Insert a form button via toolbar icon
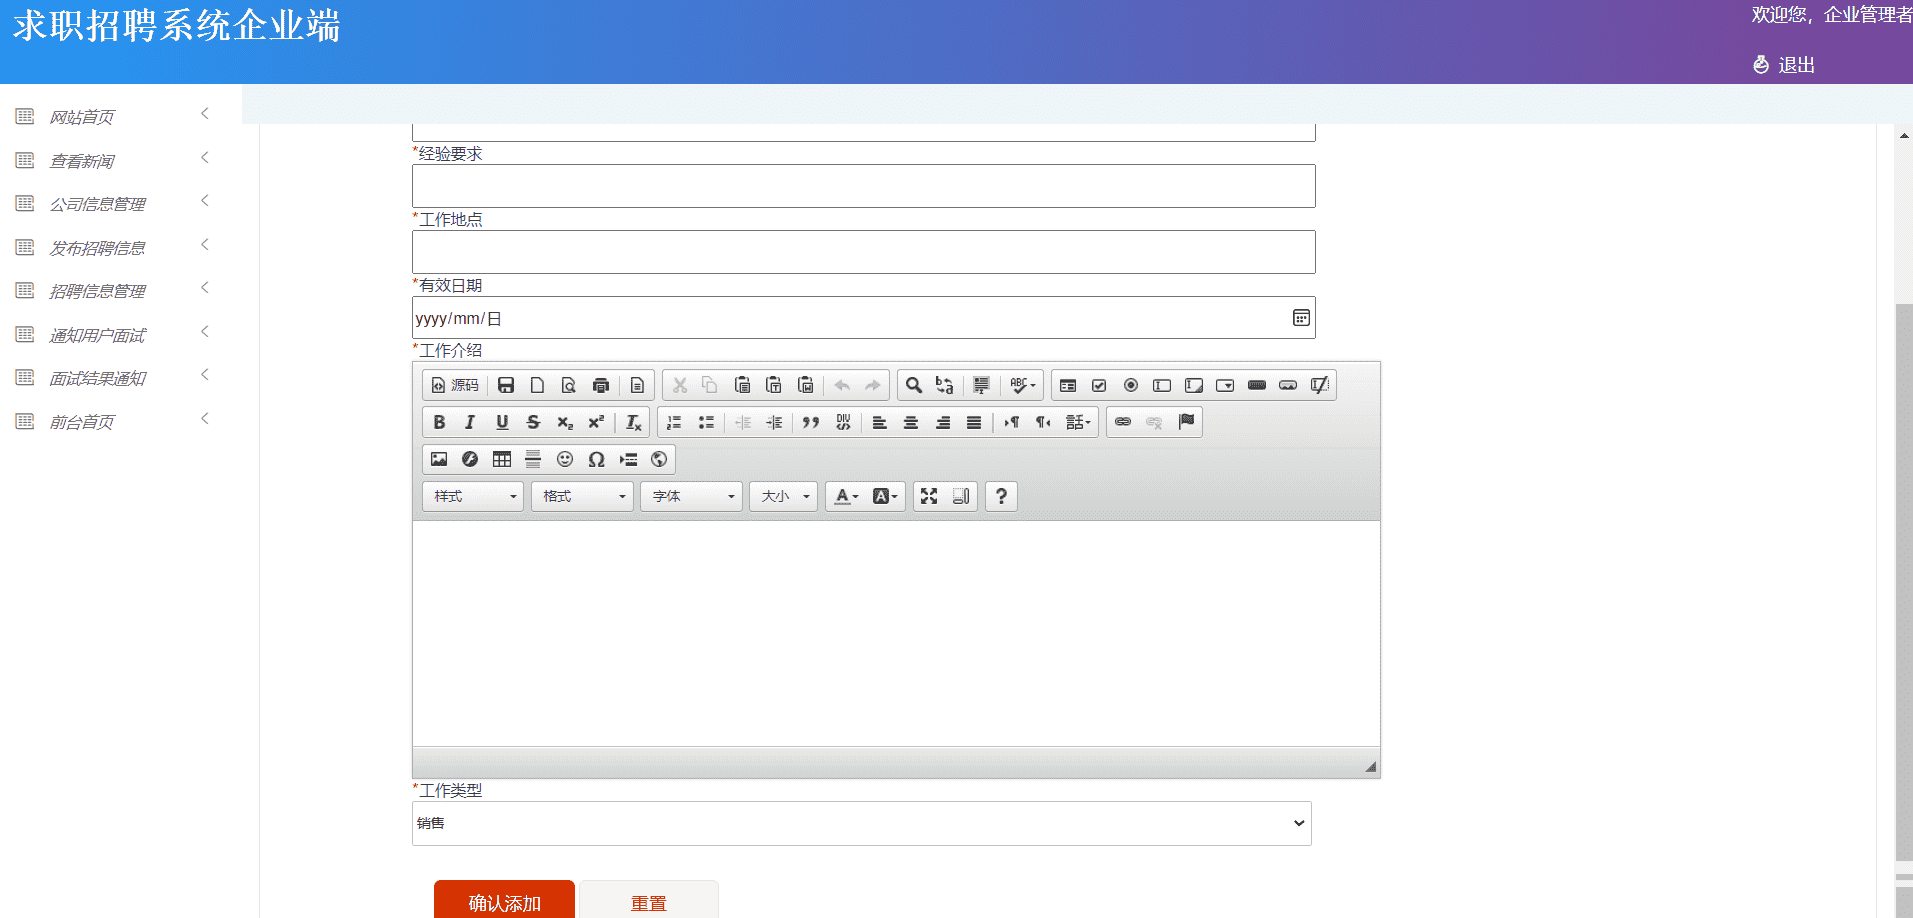Screen dimensions: 1913x918 click(1257, 385)
